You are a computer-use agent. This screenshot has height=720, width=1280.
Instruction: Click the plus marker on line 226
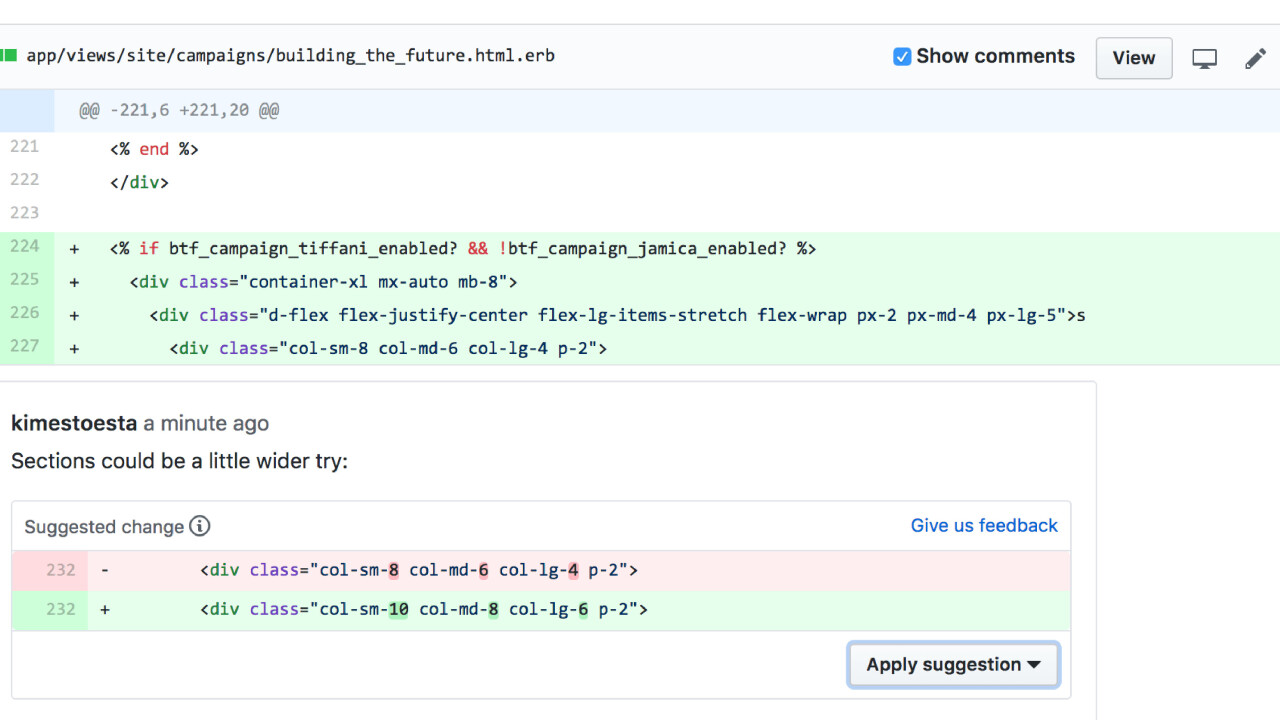tap(74, 315)
